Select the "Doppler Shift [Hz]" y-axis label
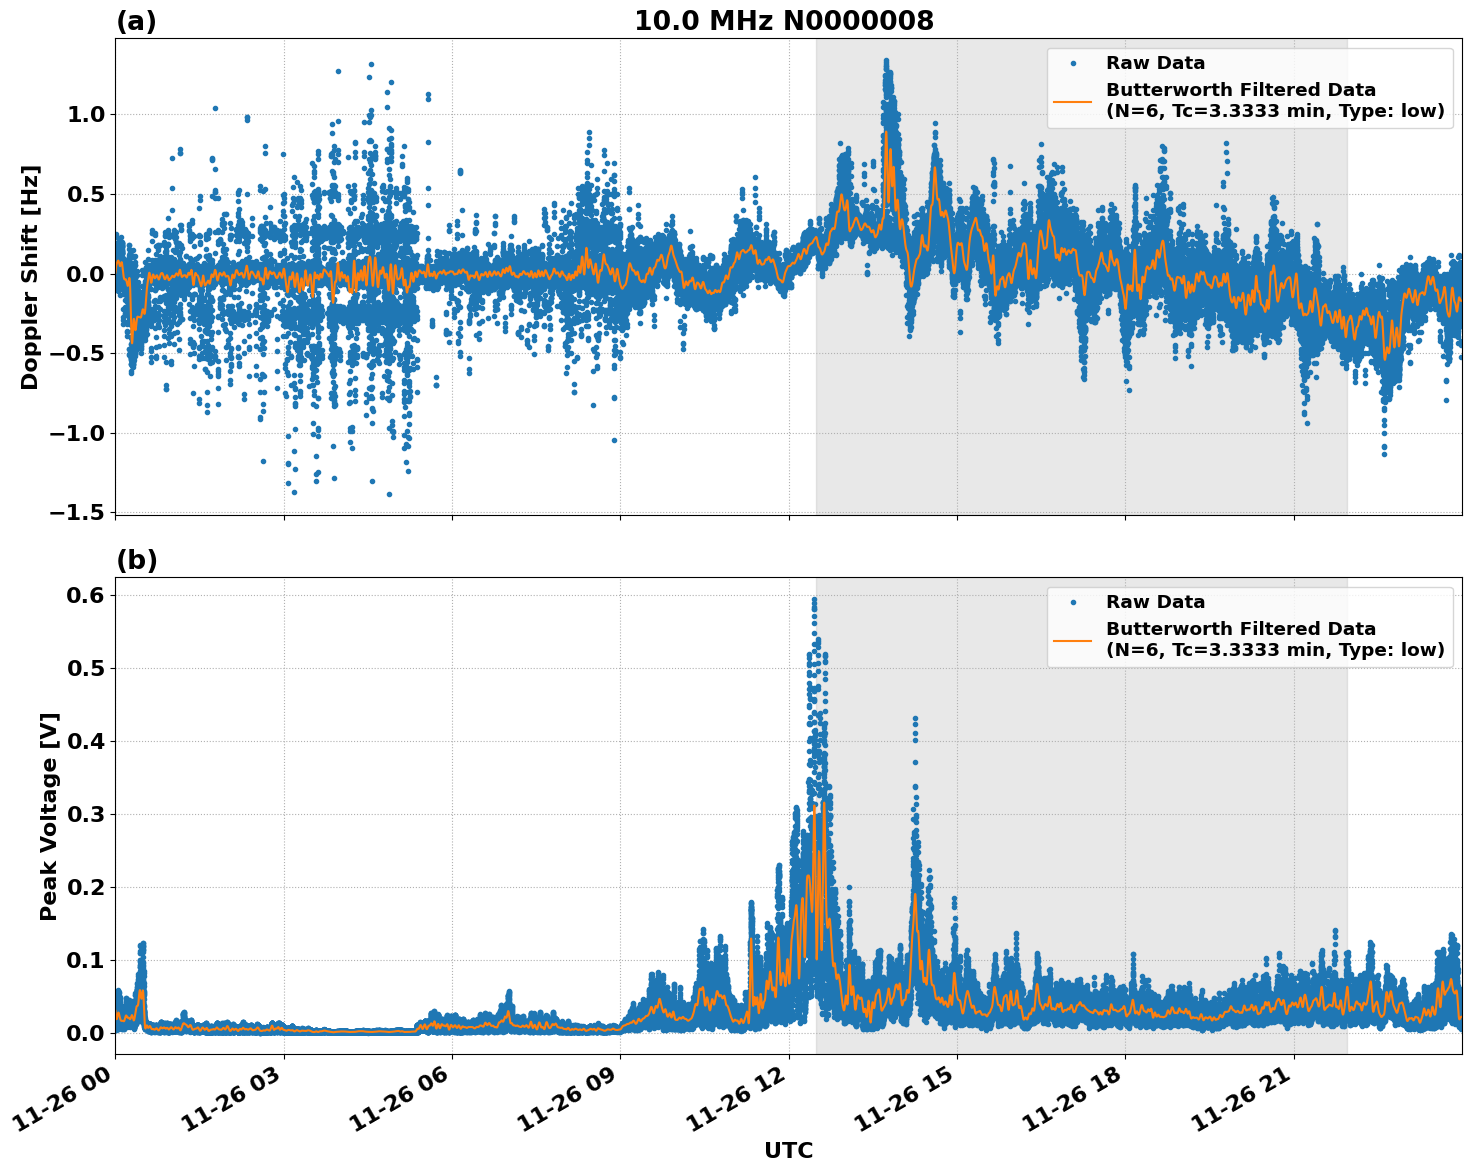This screenshot has width=1472, height=1172. pos(30,277)
